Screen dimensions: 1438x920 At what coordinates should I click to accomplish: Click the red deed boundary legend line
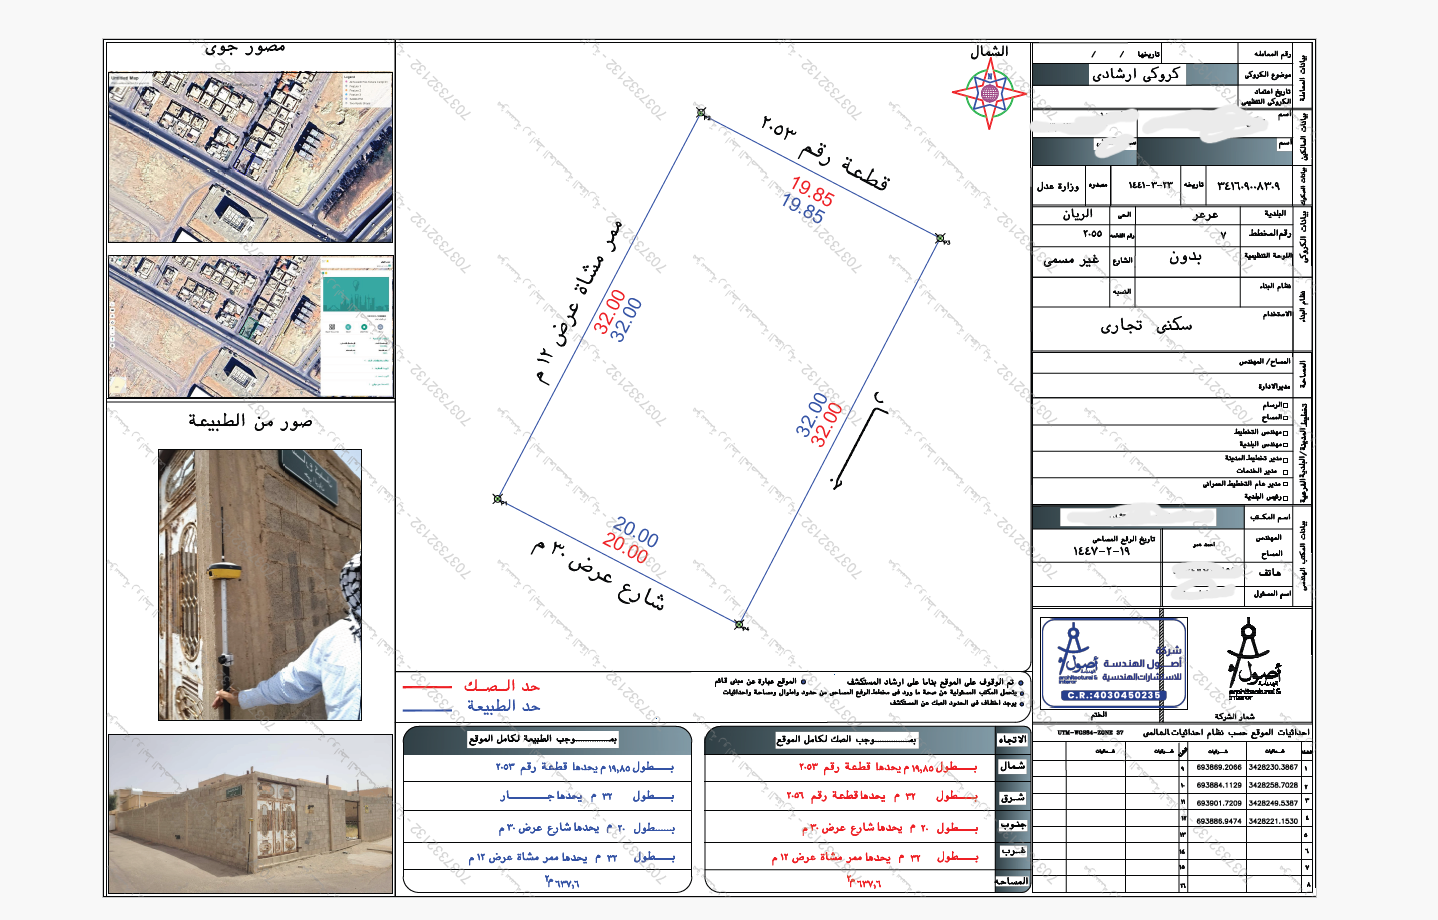point(428,687)
